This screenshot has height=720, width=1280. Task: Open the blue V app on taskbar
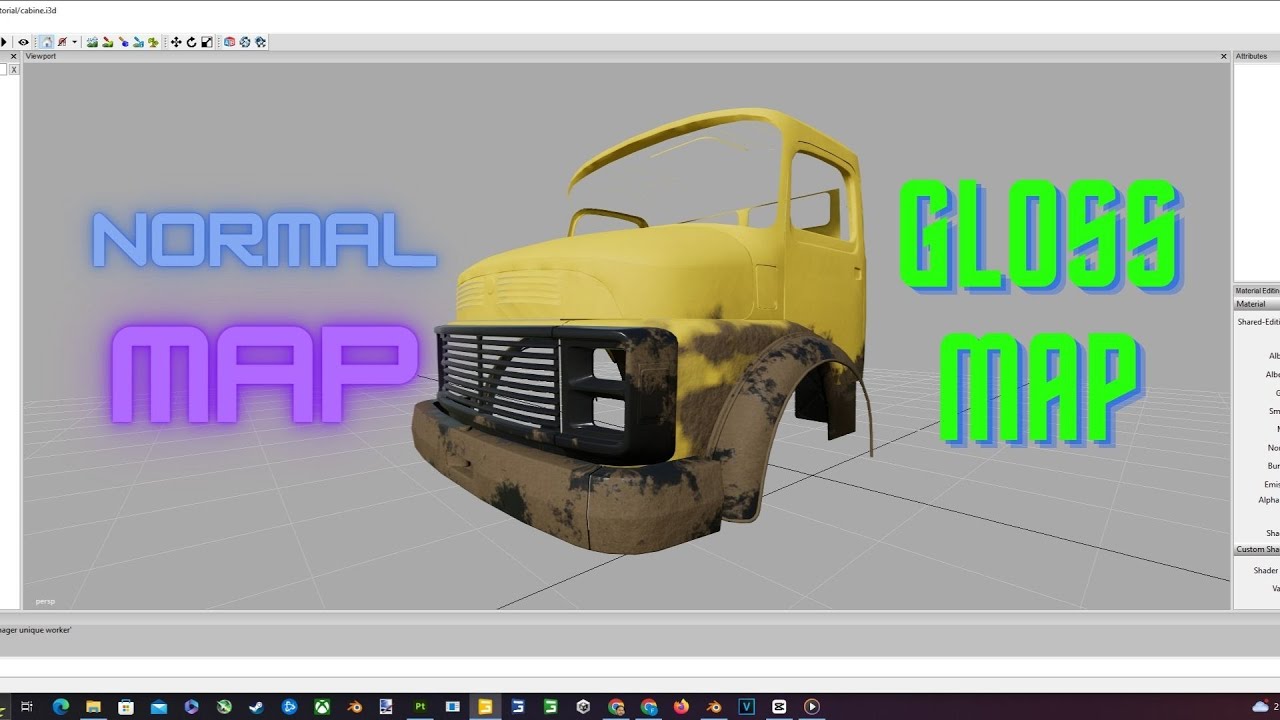pyautogui.click(x=746, y=706)
